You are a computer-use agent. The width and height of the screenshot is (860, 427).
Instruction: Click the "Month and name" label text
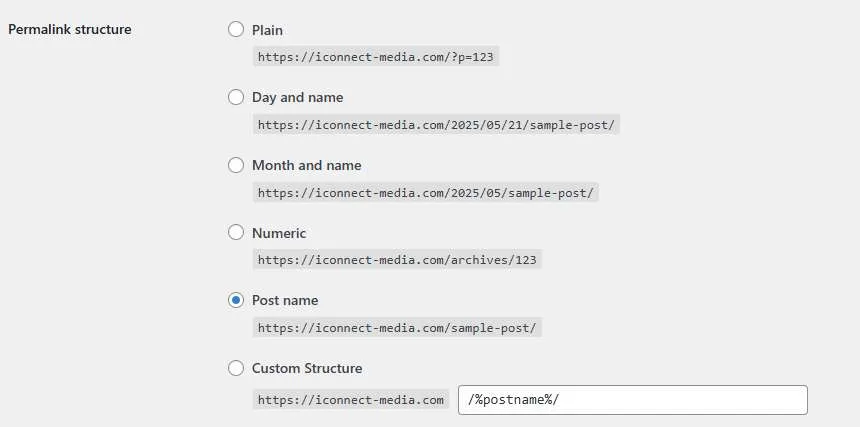tap(307, 165)
